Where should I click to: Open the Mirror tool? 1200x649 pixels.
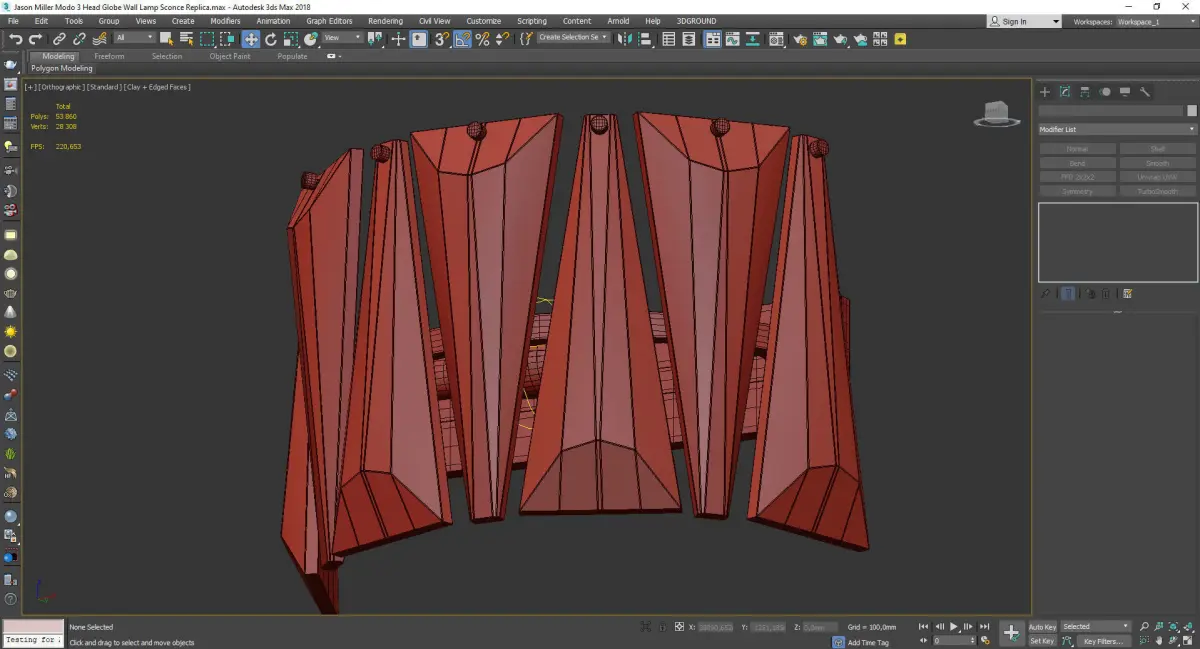coord(625,39)
